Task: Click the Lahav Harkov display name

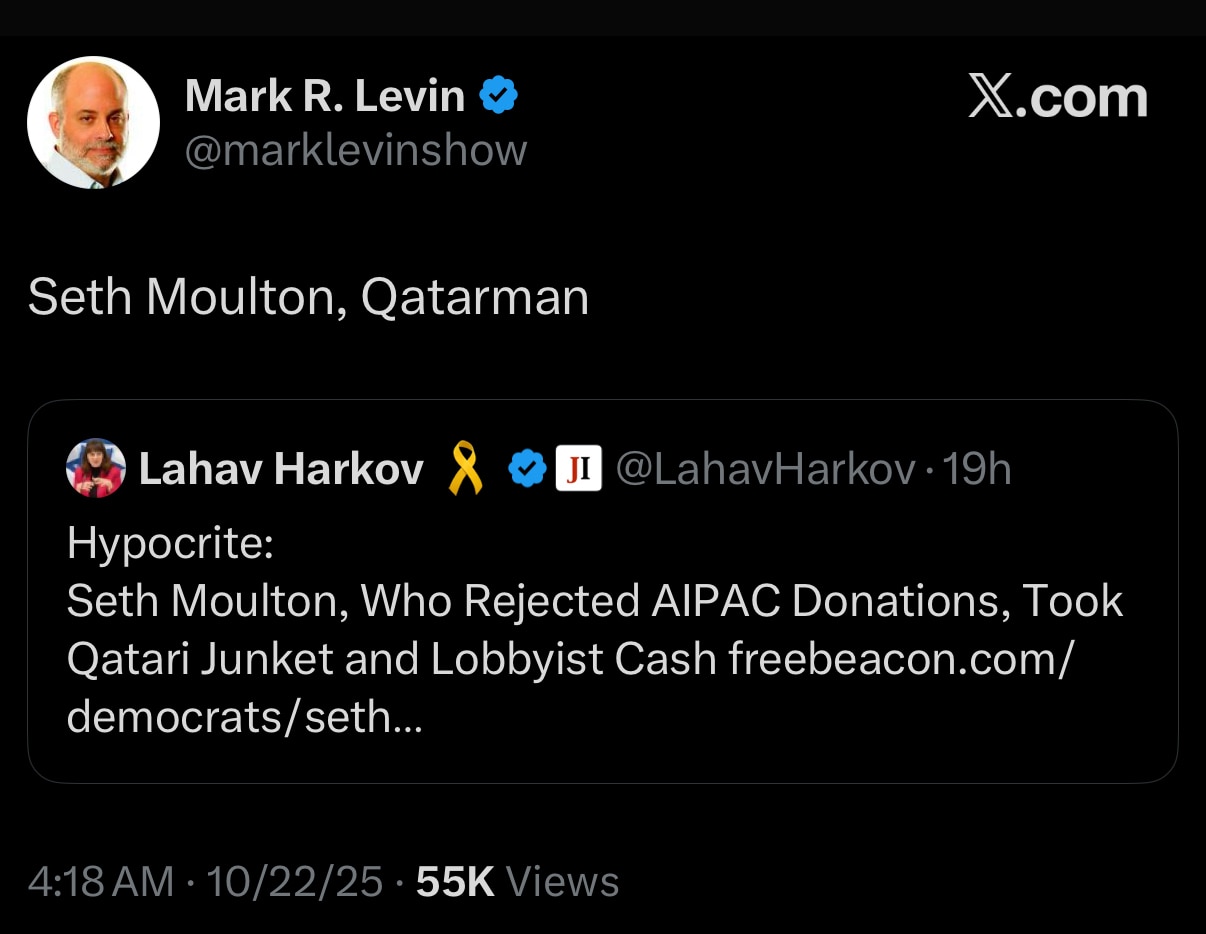Action: click(x=281, y=469)
